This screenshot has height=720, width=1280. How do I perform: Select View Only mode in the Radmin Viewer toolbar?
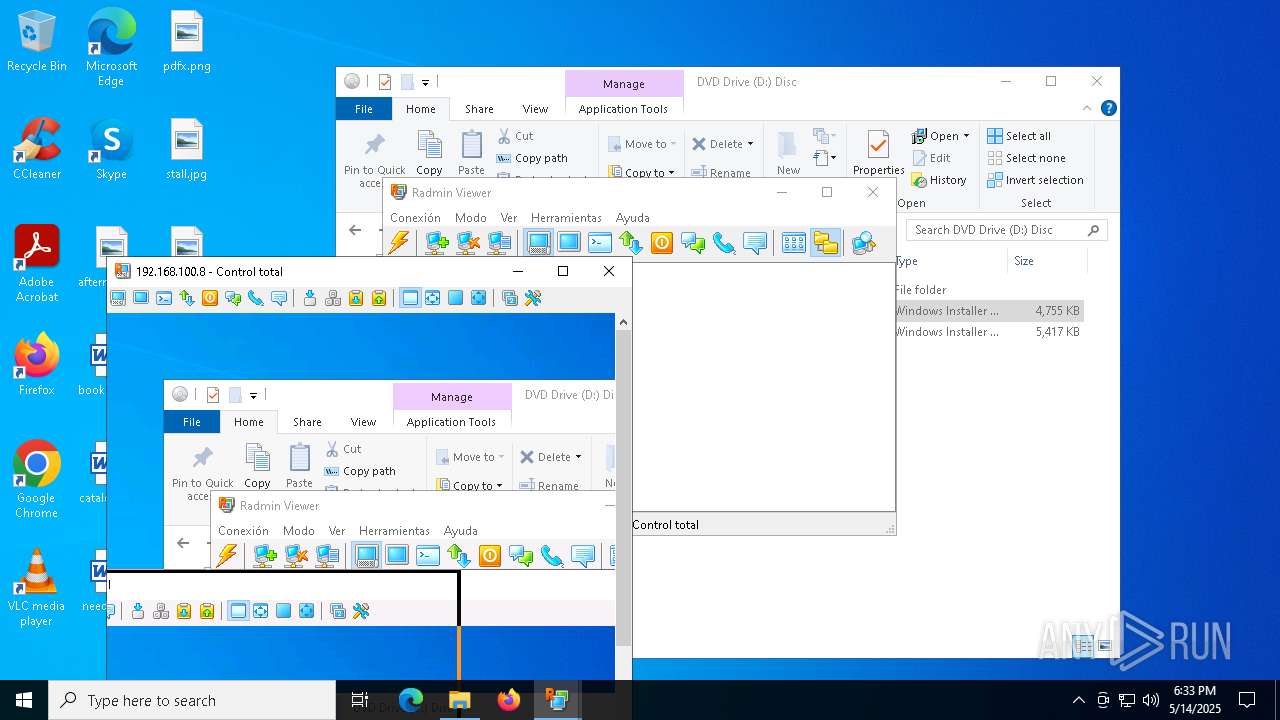click(x=569, y=243)
